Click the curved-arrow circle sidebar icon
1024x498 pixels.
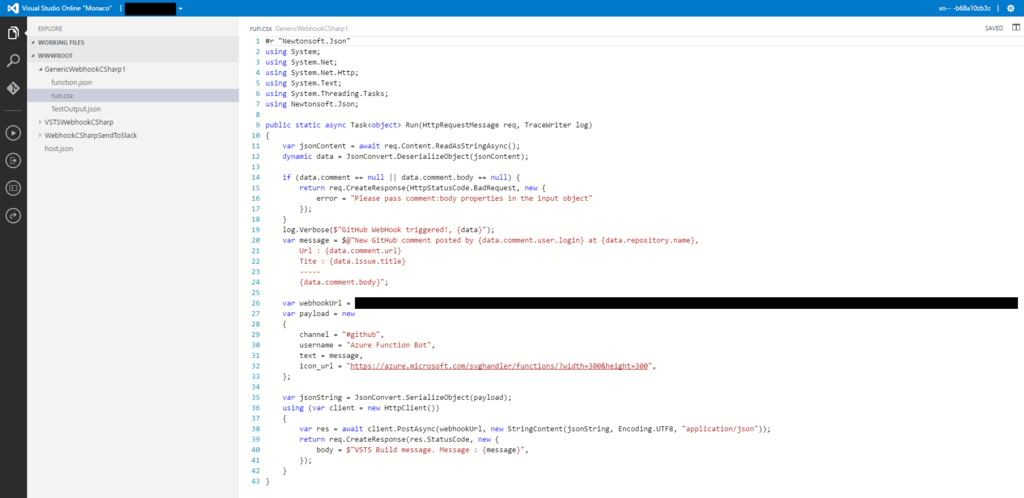point(12,215)
